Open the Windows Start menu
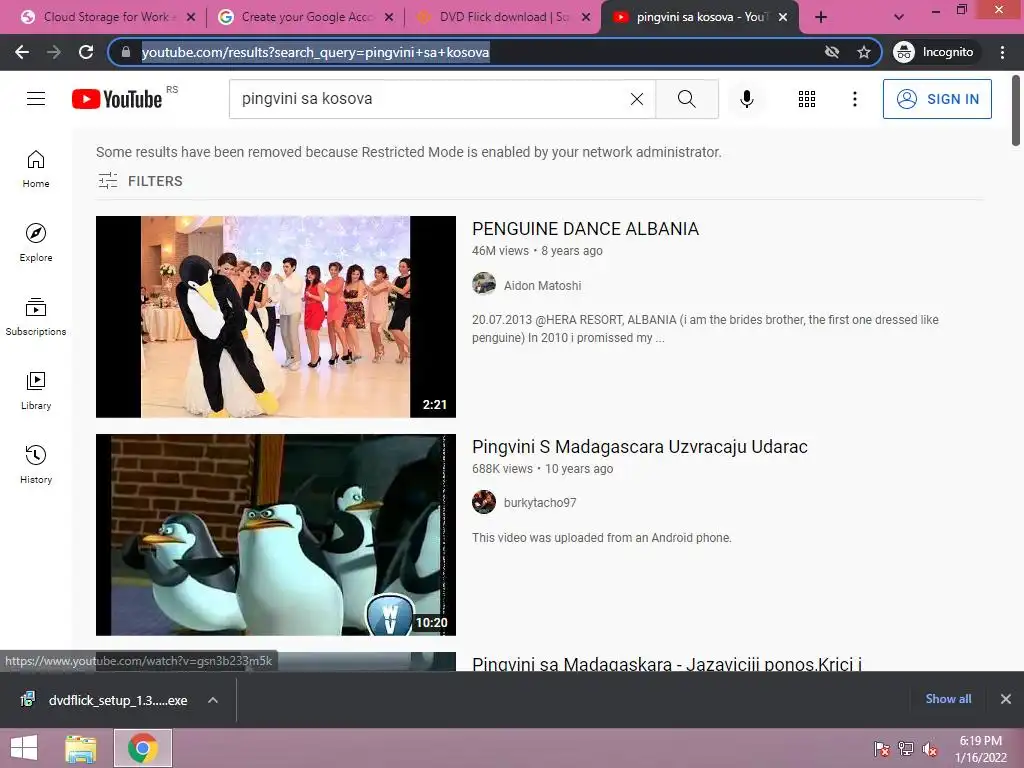Viewport: 1024px width, 768px height. point(24,748)
